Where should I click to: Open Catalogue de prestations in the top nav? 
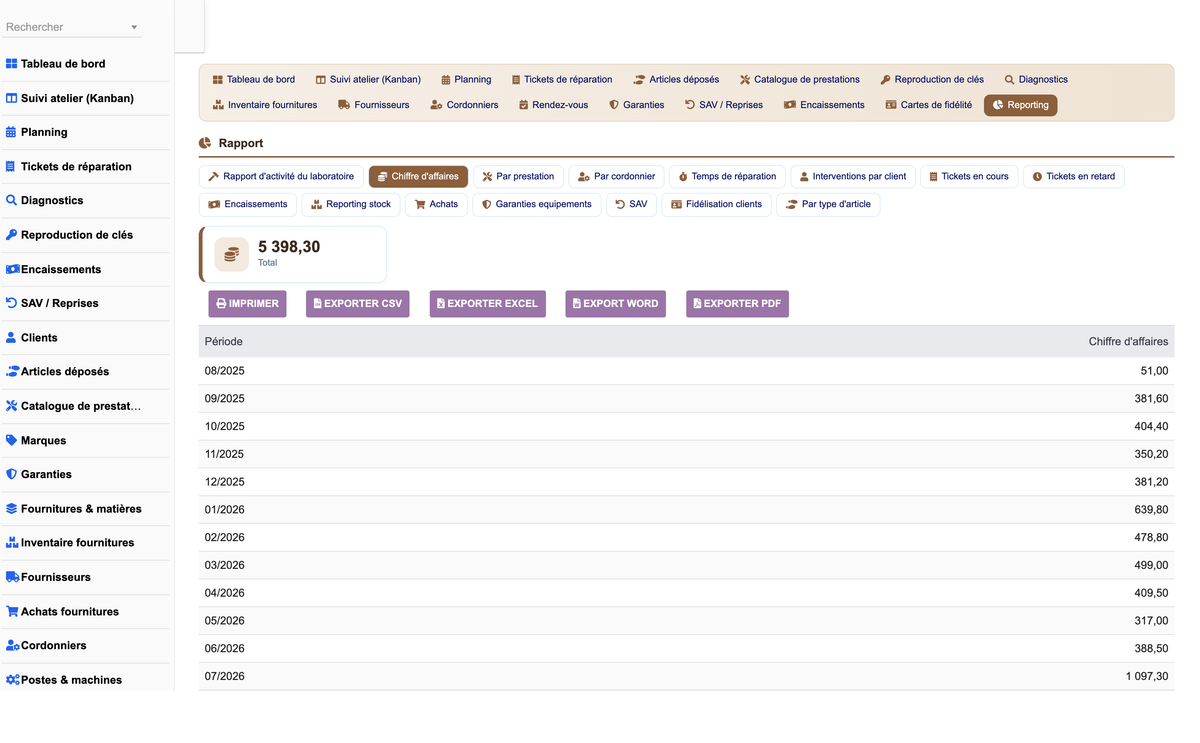[800, 79]
